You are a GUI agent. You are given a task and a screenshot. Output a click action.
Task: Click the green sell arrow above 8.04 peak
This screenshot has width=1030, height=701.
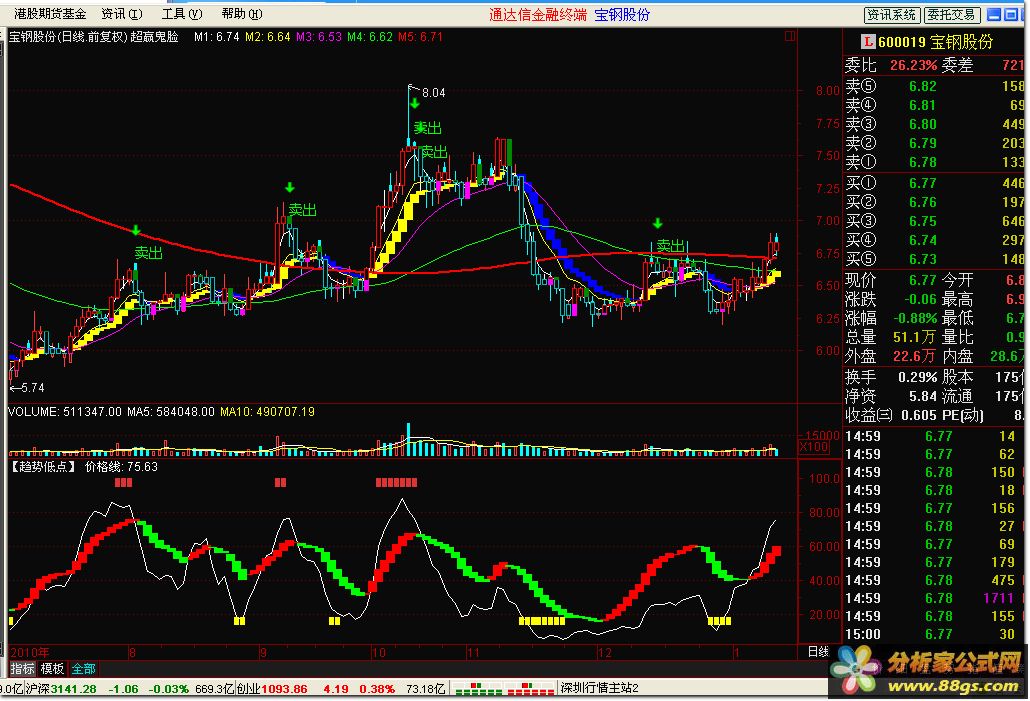click(414, 103)
